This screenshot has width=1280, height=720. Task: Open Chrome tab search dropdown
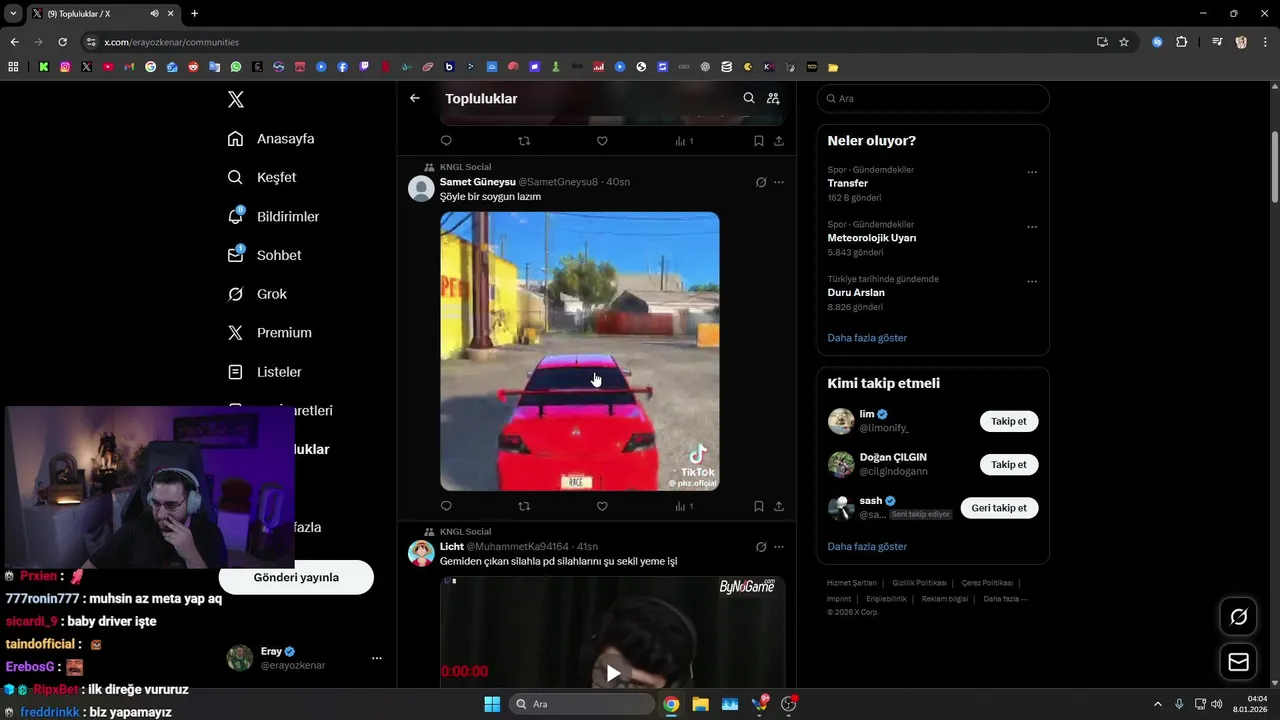coord(13,14)
